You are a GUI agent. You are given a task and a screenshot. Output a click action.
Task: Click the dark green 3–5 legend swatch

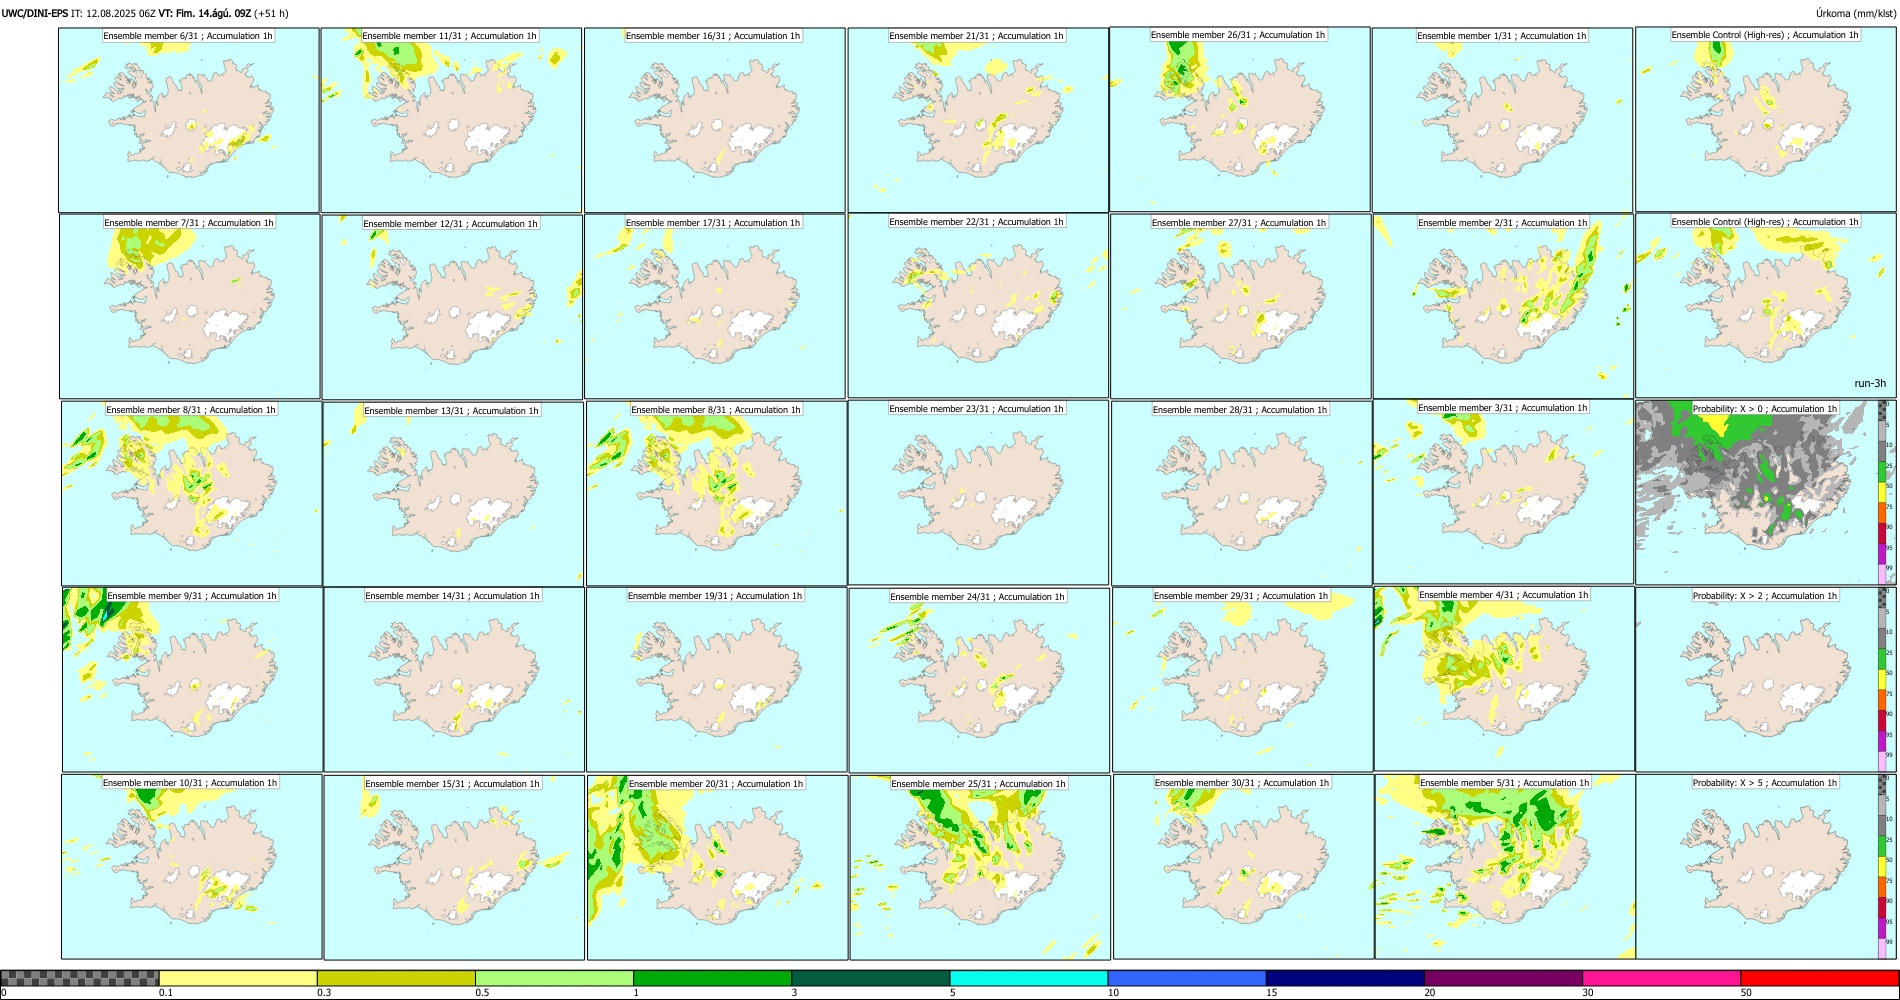(870, 978)
